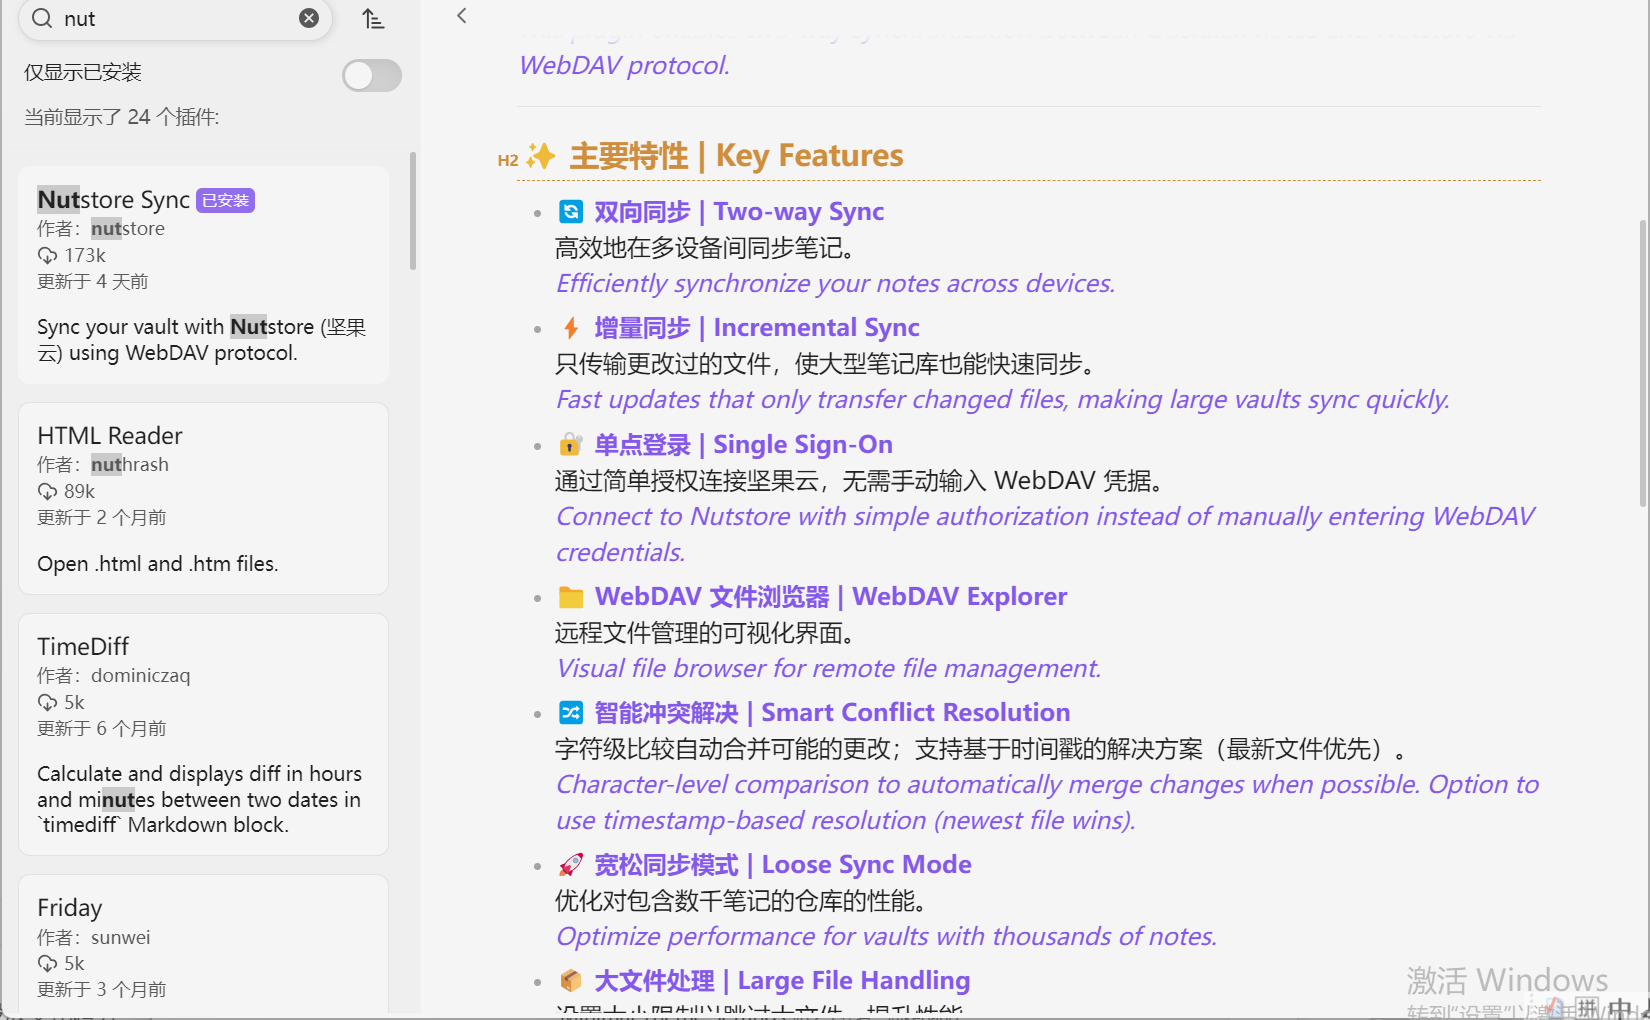The width and height of the screenshot is (1650, 1020).
Task: Clear the 'nut' search query
Action: pyautogui.click(x=309, y=18)
